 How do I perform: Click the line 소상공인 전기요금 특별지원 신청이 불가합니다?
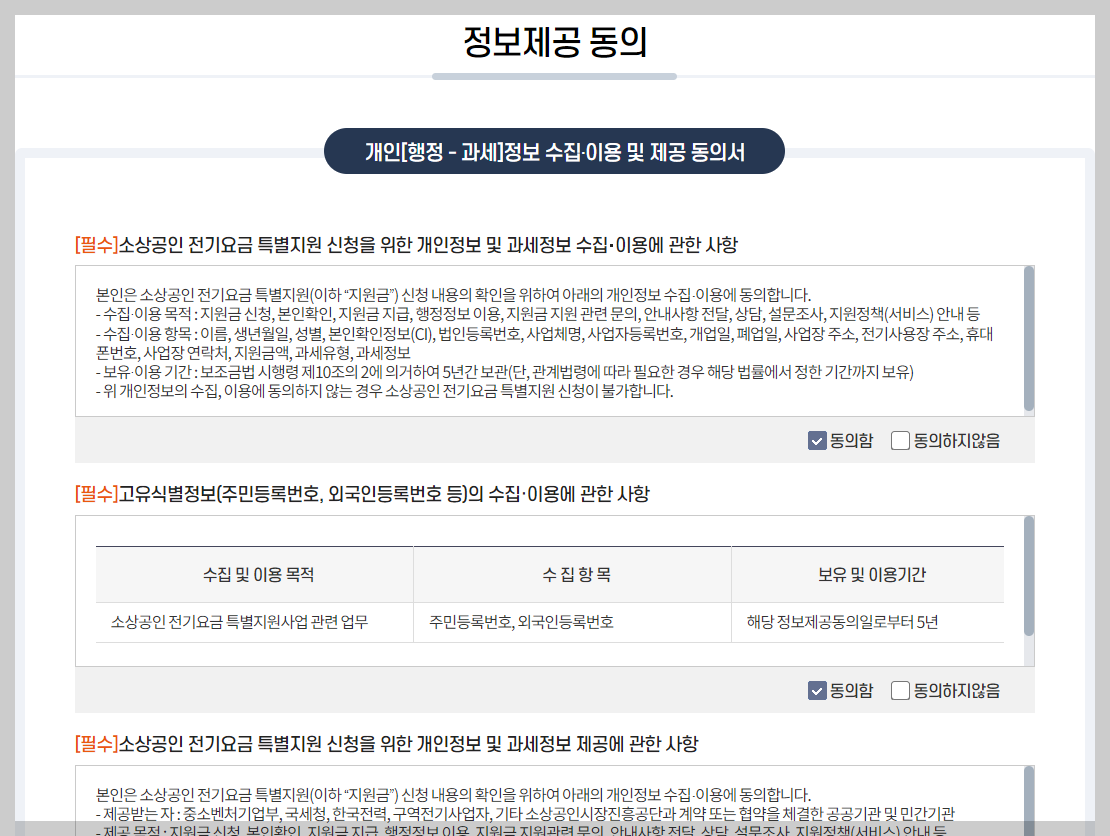tap(384, 391)
